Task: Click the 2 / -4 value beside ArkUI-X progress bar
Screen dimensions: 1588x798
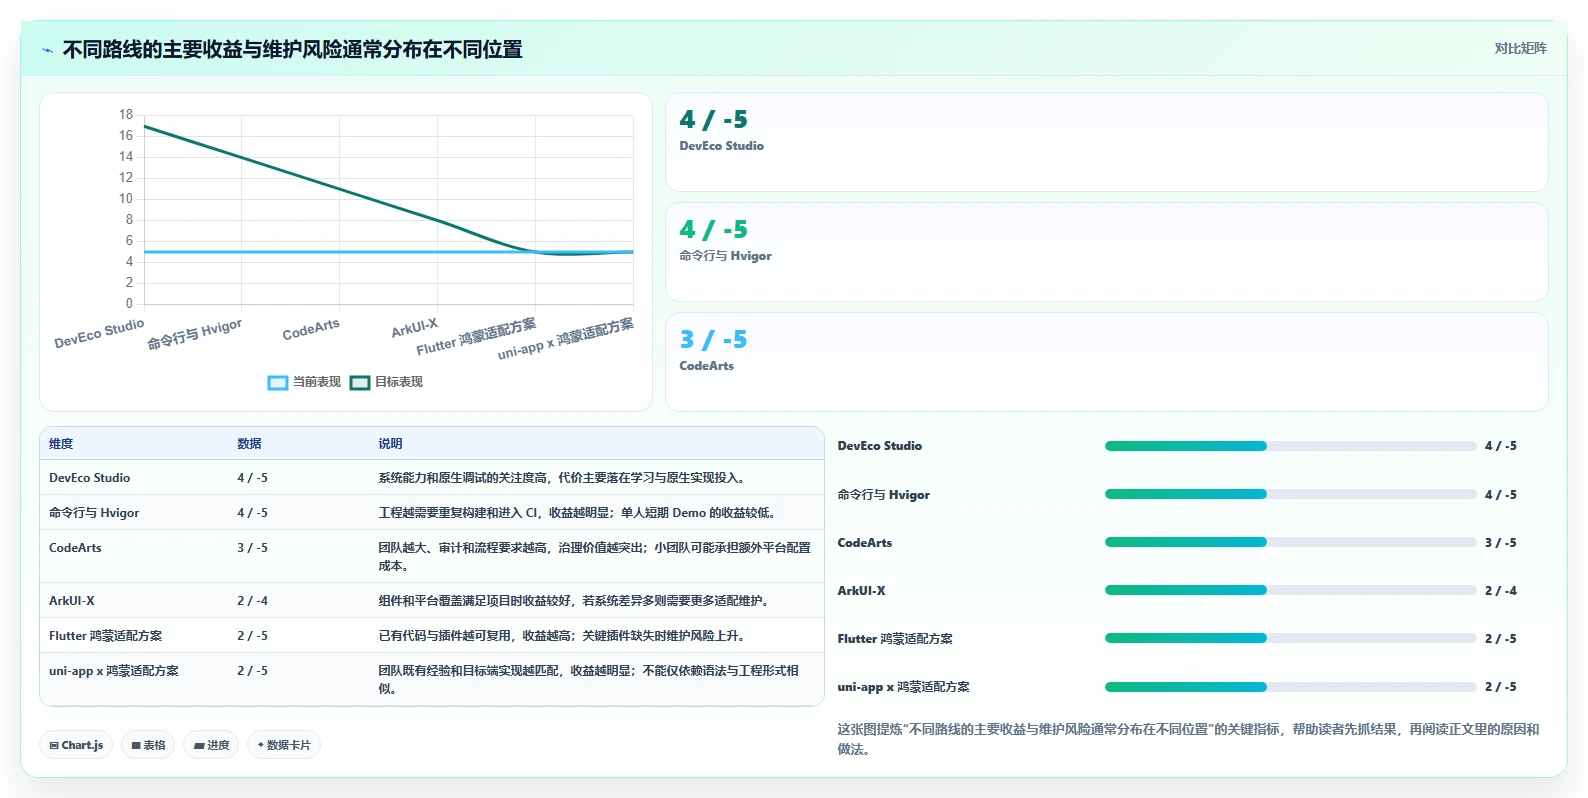Action: point(1500,591)
